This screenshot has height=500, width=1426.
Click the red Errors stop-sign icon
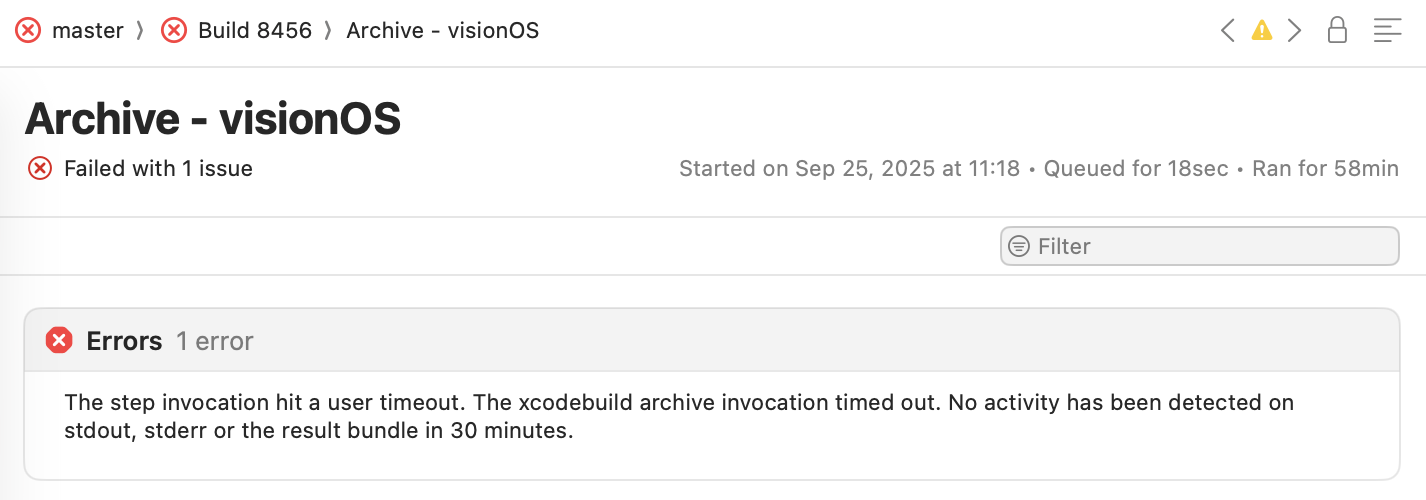pos(59,341)
